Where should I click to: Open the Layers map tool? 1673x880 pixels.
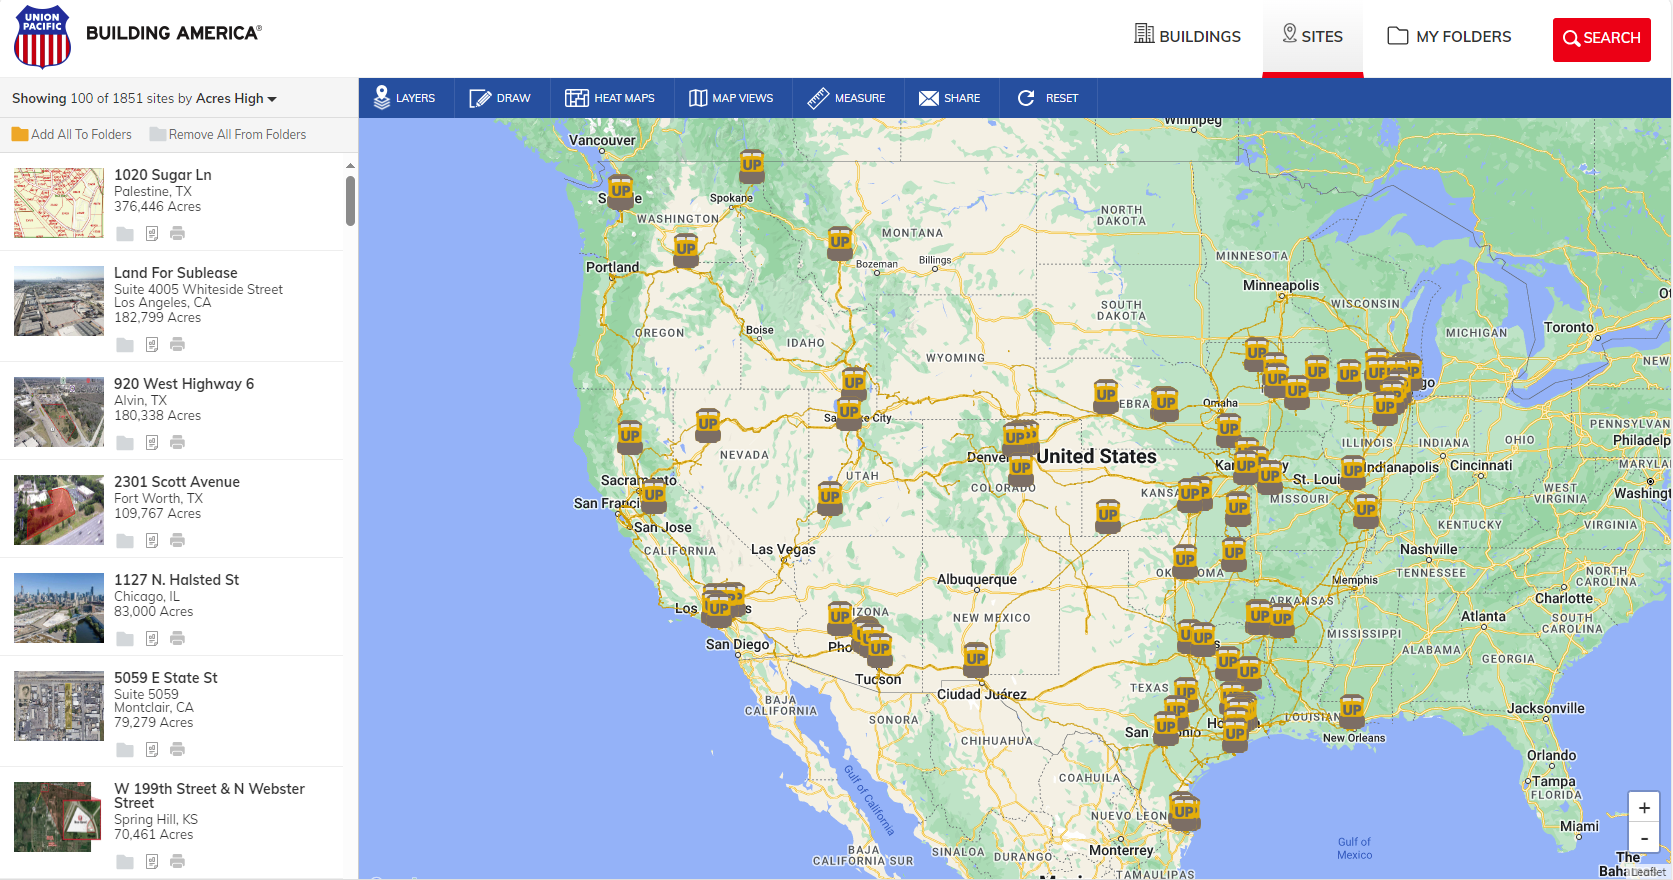click(405, 98)
